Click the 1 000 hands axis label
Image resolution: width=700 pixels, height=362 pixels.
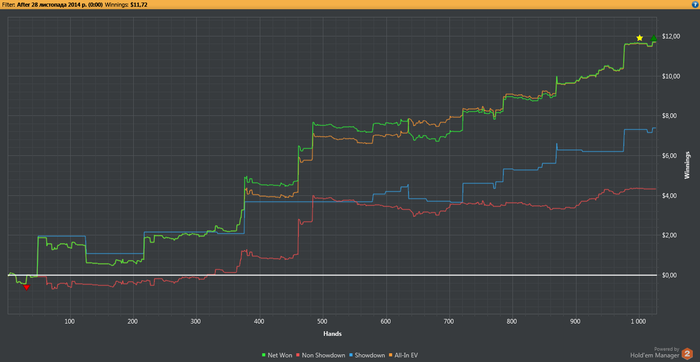coord(638,321)
